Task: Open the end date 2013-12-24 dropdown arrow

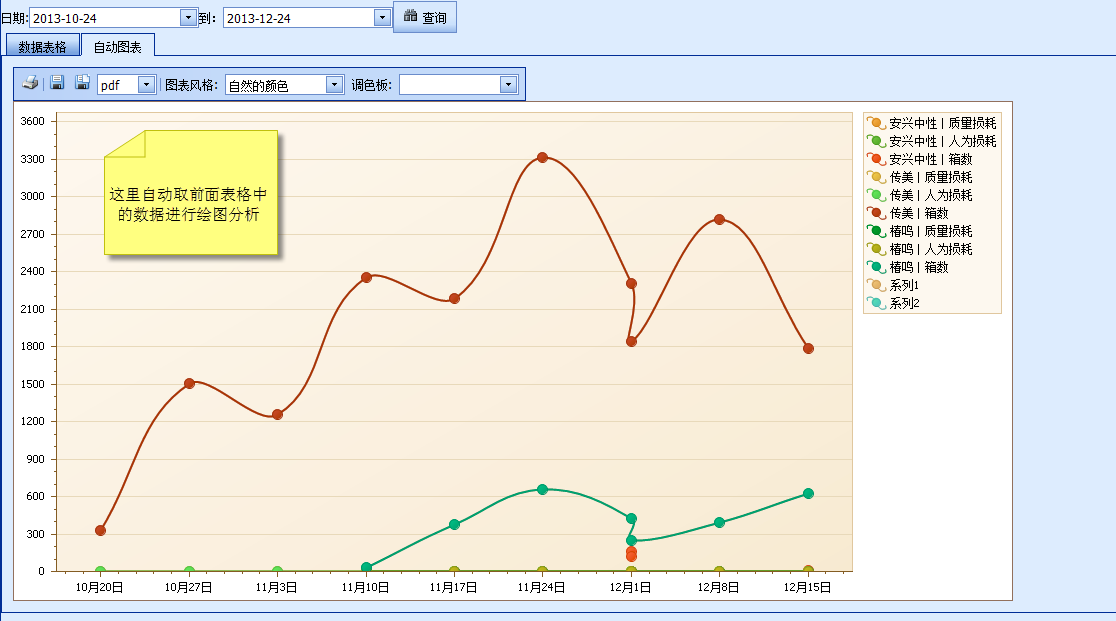Action: [382, 18]
